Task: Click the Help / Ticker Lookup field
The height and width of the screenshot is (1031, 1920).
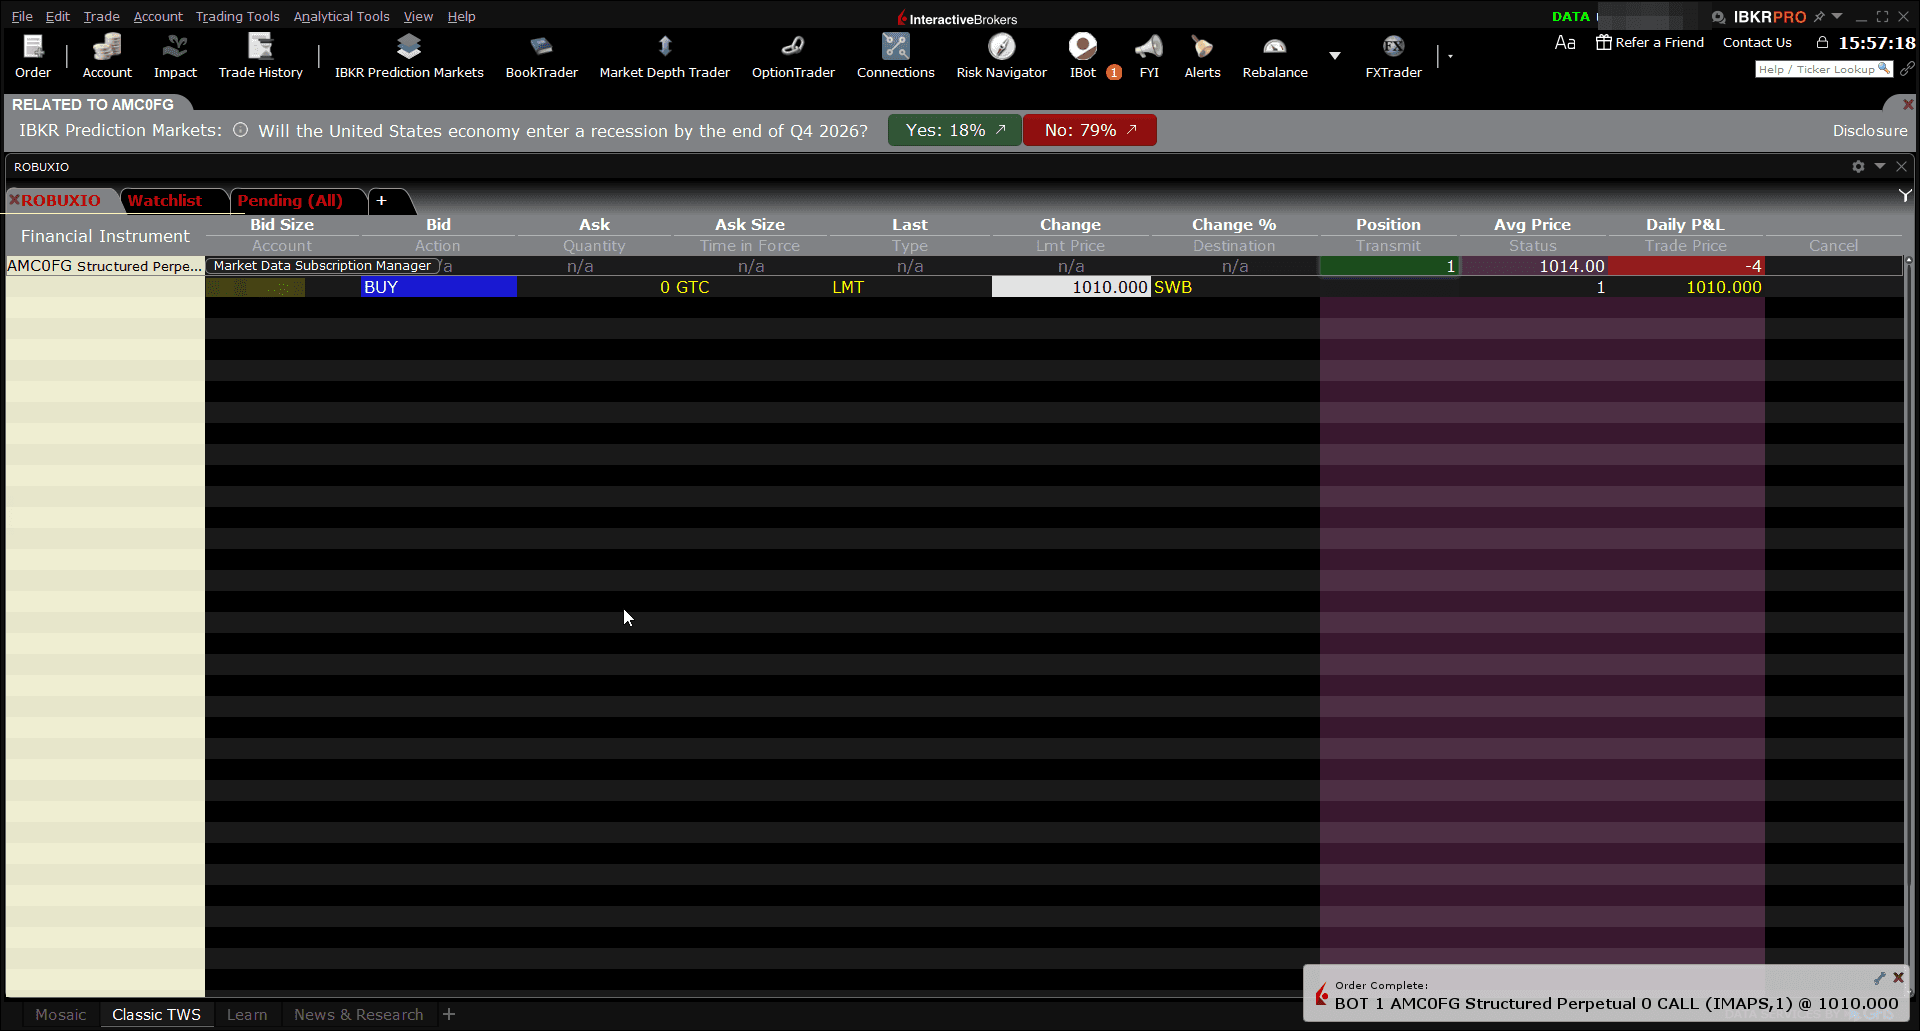Action: coord(1824,69)
